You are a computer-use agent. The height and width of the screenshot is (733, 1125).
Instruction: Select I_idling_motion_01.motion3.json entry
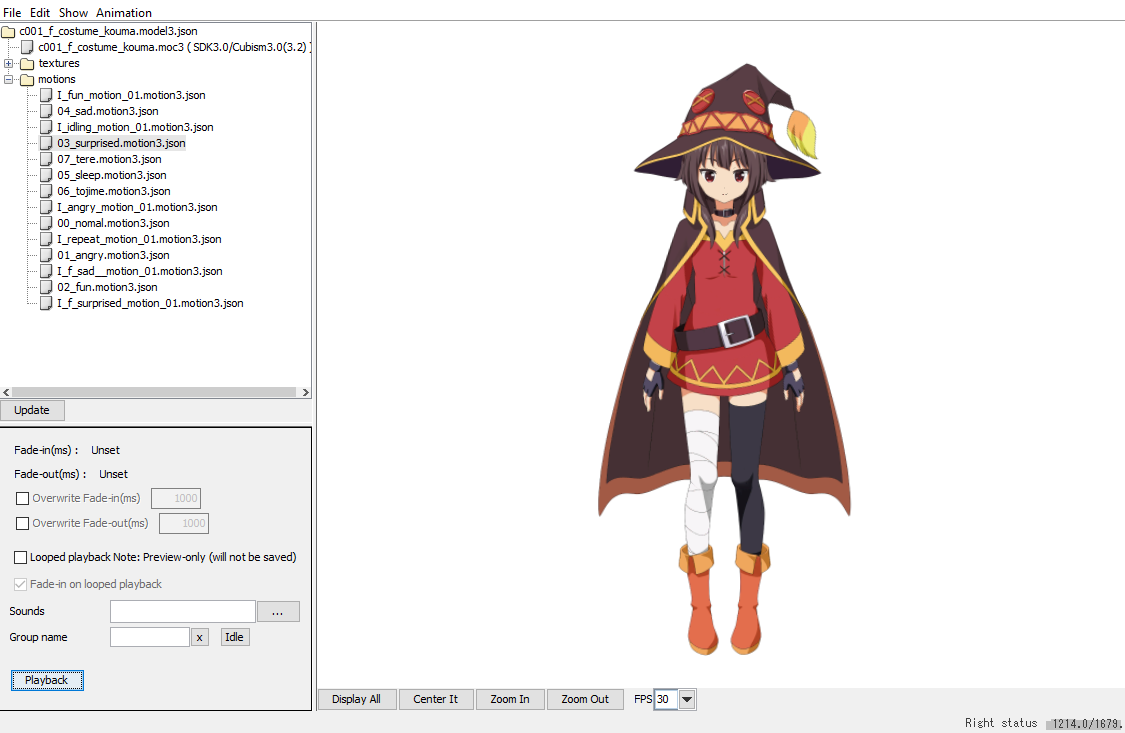pos(136,127)
